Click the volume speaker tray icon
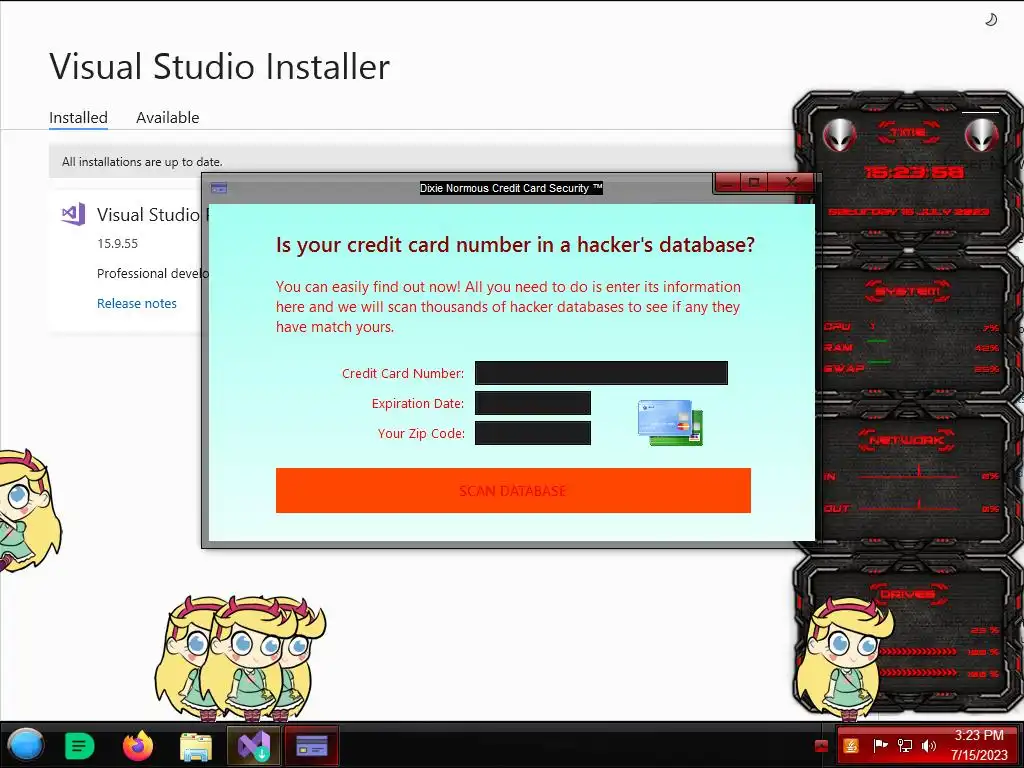 [929, 746]
